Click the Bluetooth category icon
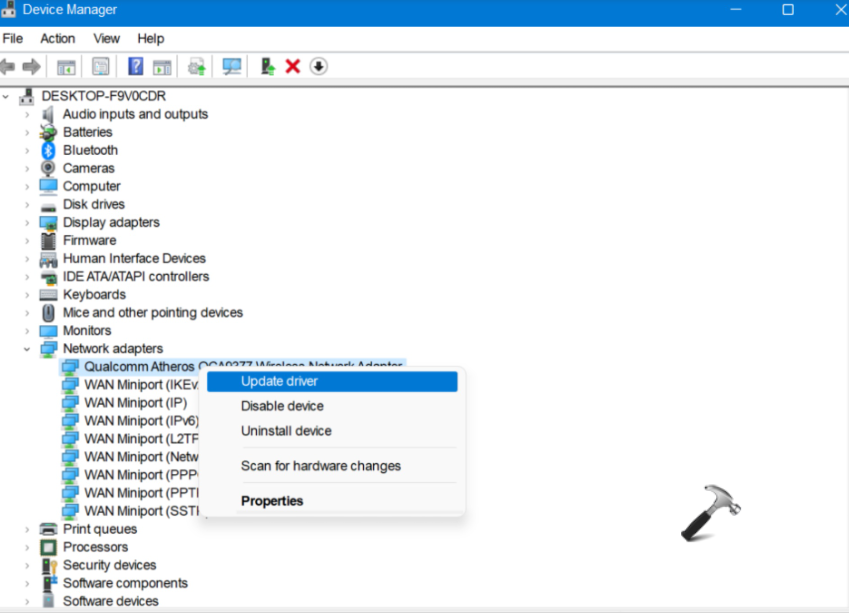The width and height of the screenshot is (849, 613). pos(48,150)
